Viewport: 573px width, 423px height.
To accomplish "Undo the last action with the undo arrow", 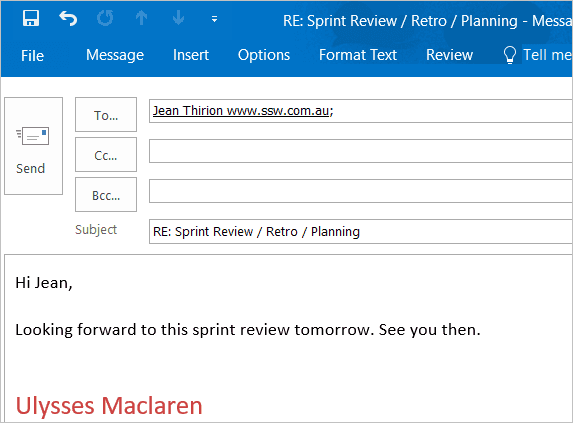I will (x=68, y=18).
